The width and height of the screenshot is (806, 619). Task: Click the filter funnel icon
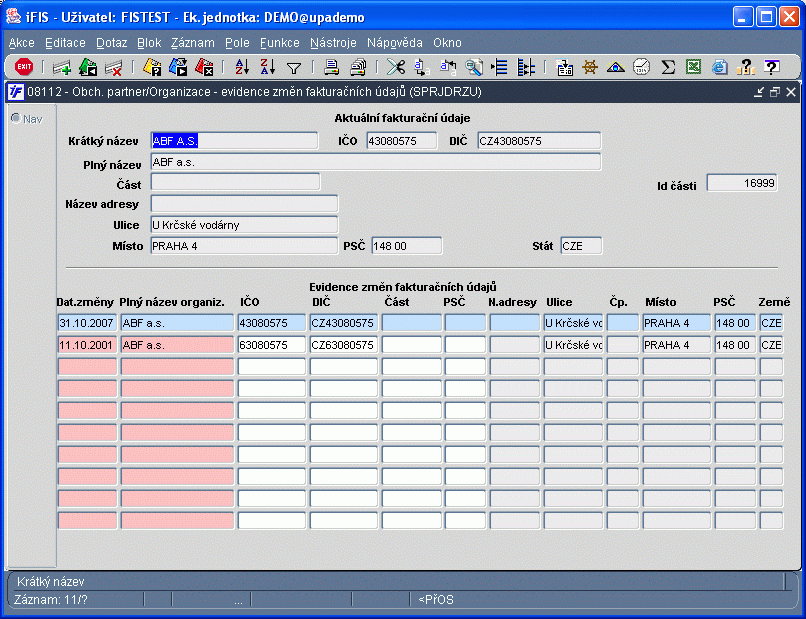click(294, 67)
